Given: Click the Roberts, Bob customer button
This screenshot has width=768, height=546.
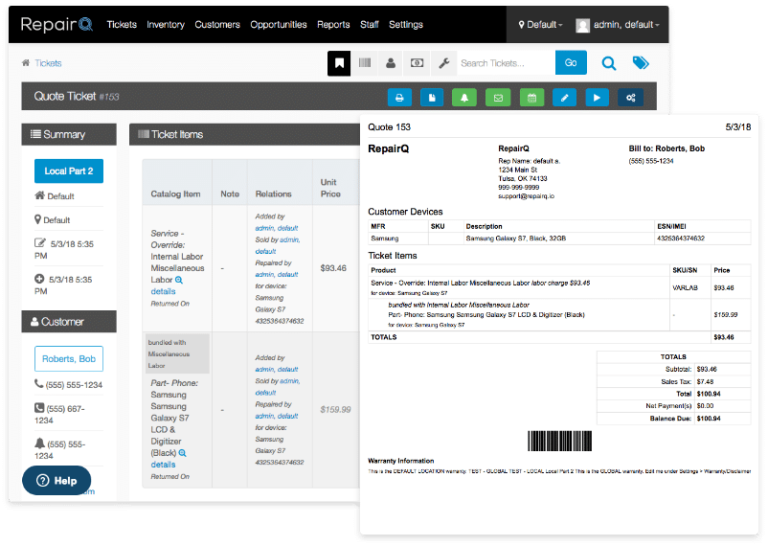Looking at the screenshot, I should [x=68, y=358].
